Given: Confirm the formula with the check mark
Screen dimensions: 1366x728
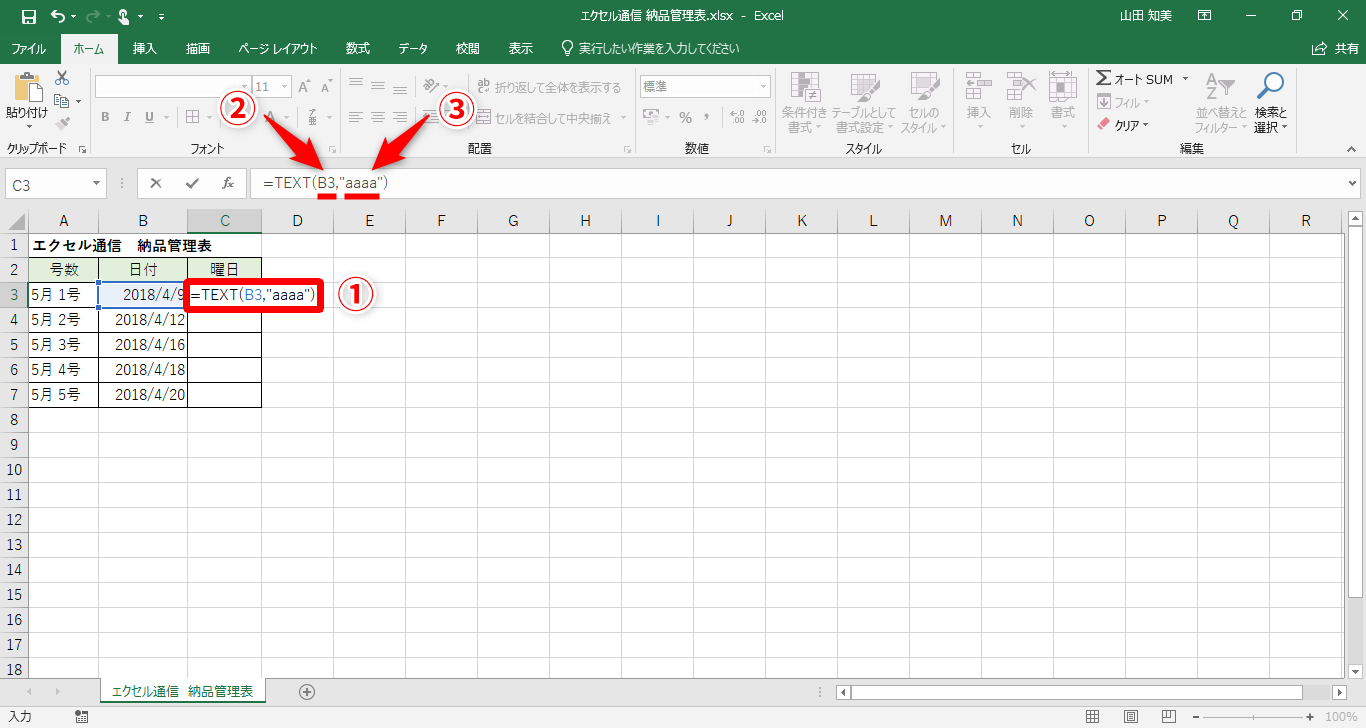Looking at the screenshot, I should [x=192, y=183].
